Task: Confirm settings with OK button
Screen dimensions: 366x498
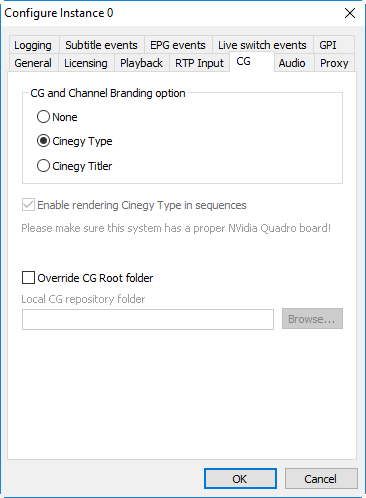Action: pyautogui.click(x=240, y=479)
